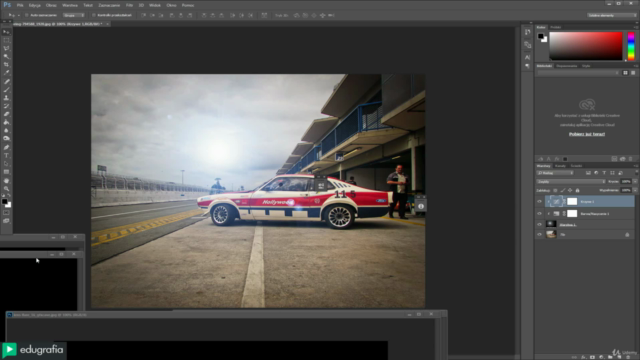640x360 pixels.
Task: Switch Libraries panel to grid view
Action: 625,73
